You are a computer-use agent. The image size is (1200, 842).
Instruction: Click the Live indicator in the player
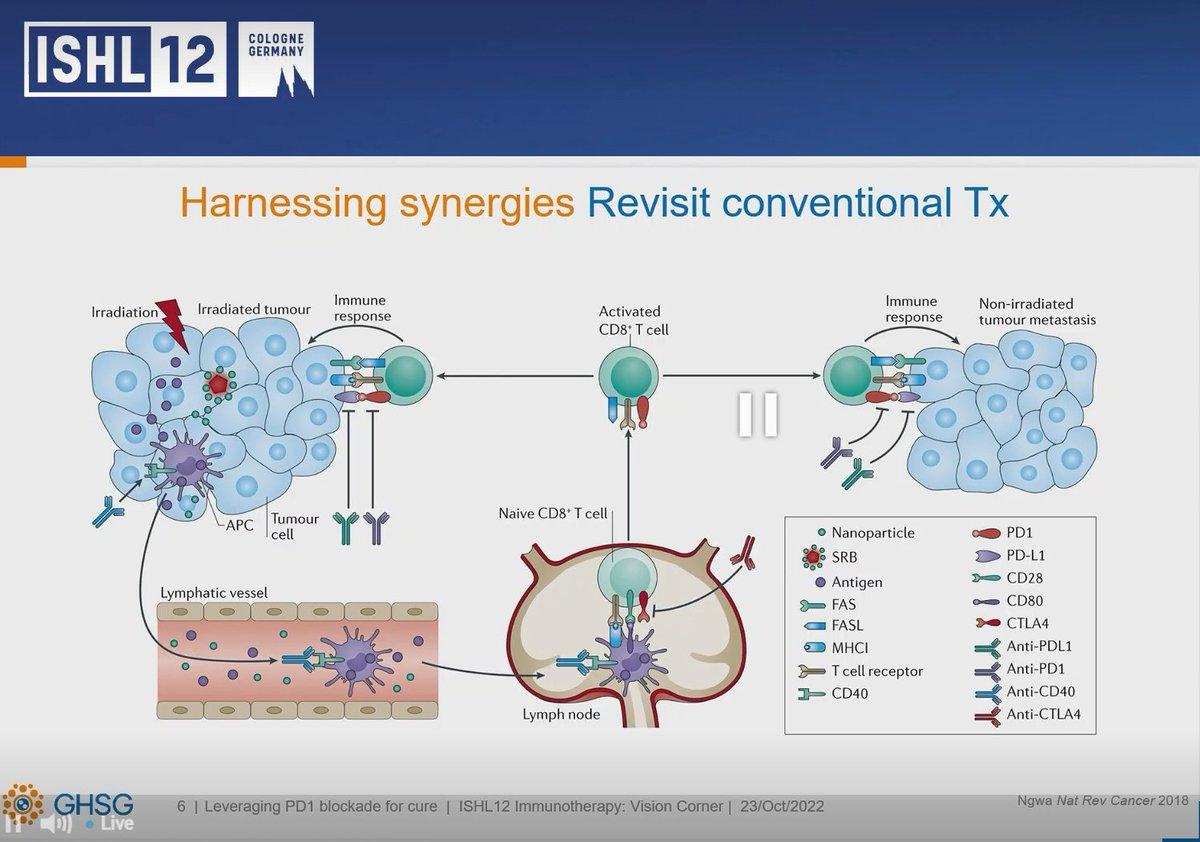click(x=110, y=825)
